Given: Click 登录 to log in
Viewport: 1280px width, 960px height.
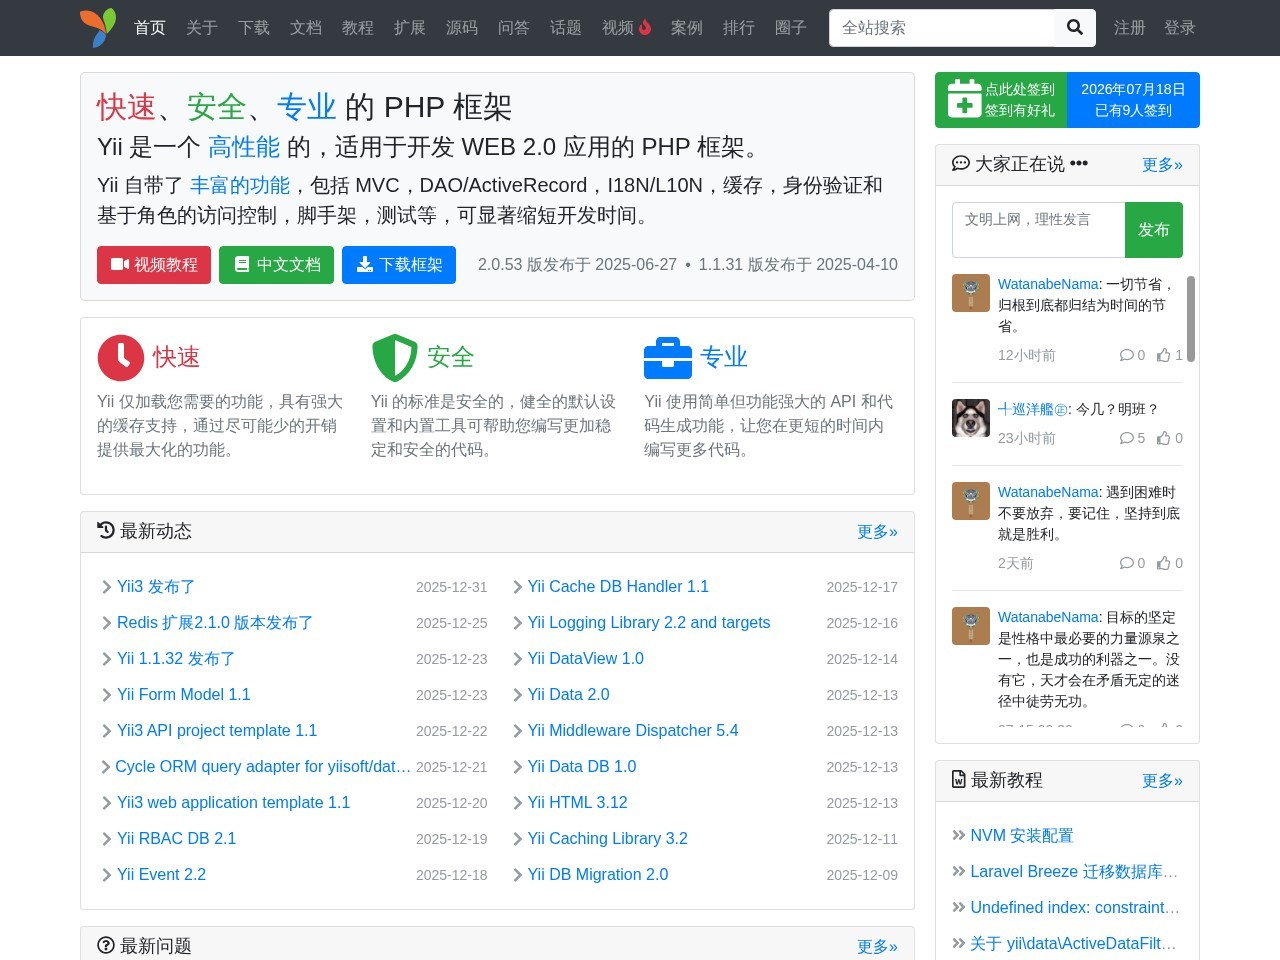Looking at the screenshot, I should [x=1180, y=28].
